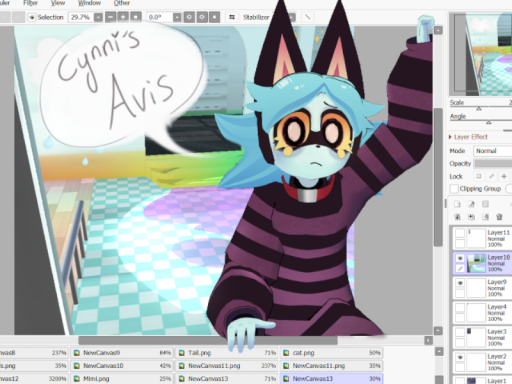Open the Window menu
The height and width of the screenshot is (384, 512).
tap(89, 3)
